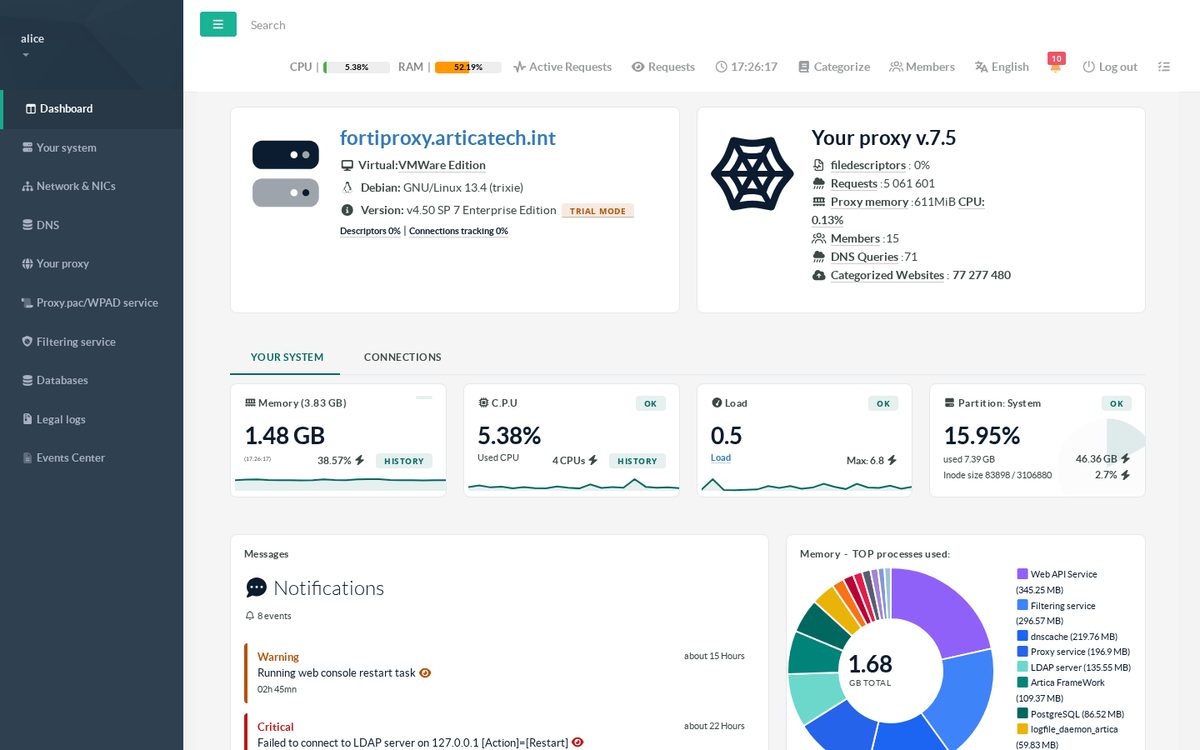
Task: Click the Memory usage sparkline chart
Action: pos(340,483)
